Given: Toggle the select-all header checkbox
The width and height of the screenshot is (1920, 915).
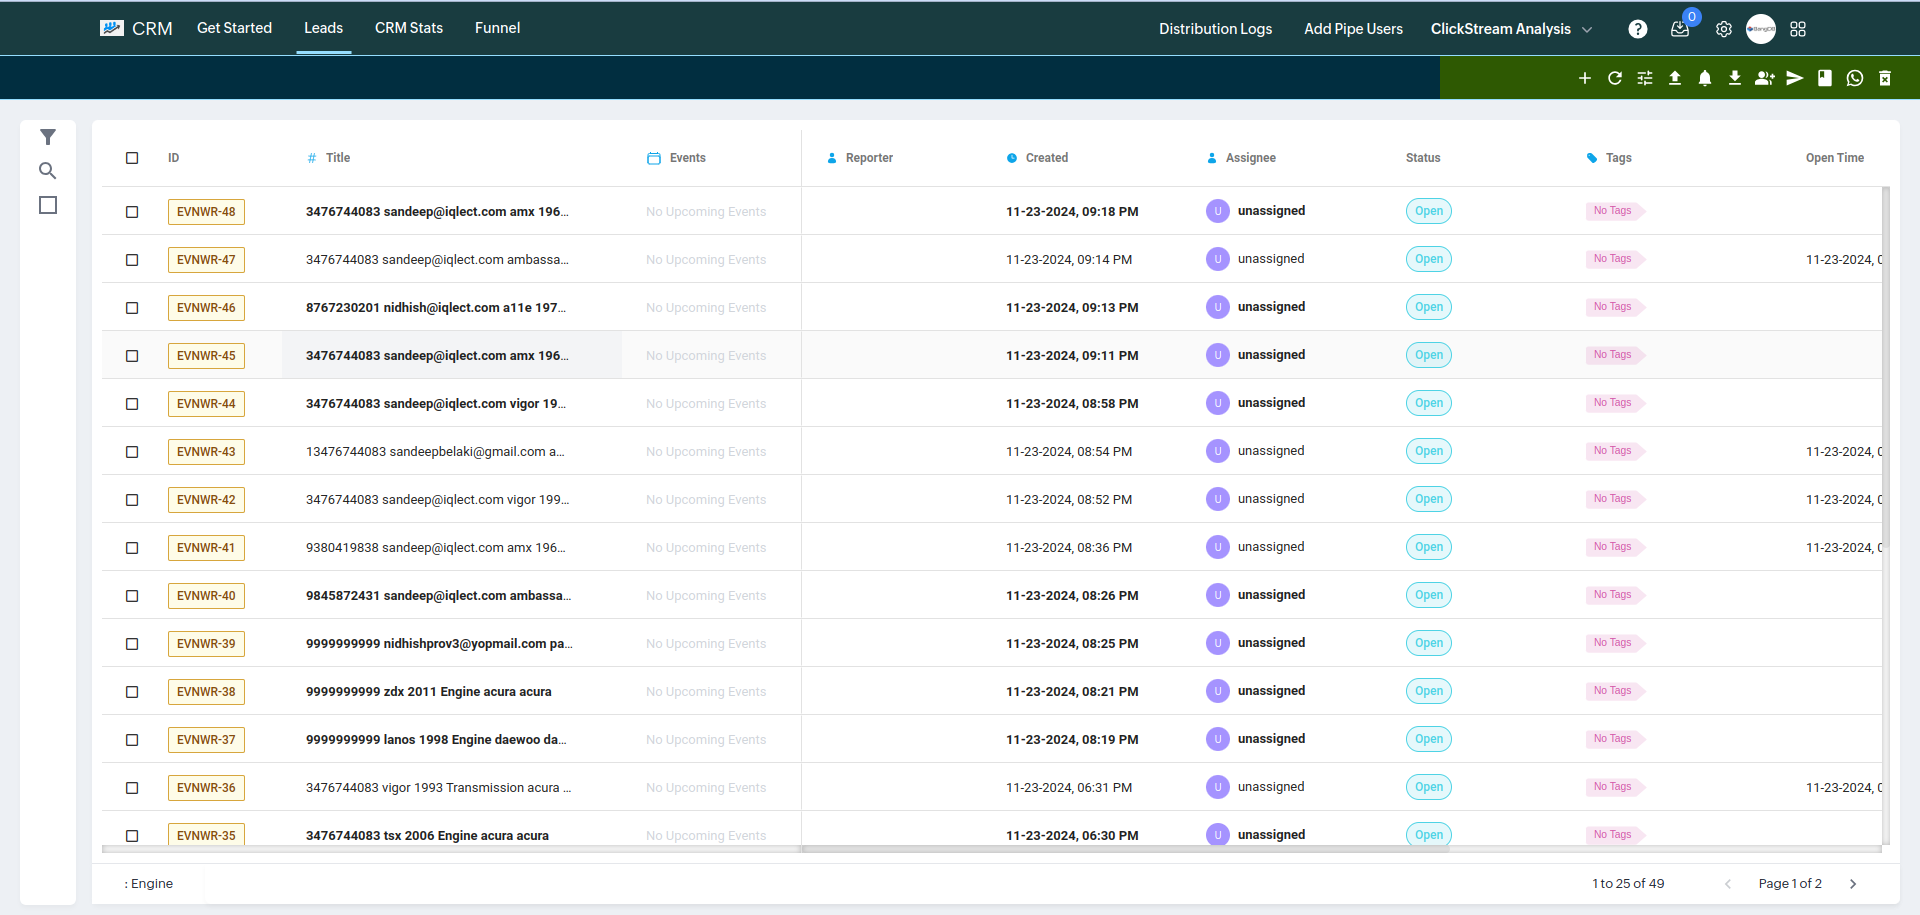Looking at the screenshot, I should click(132, 158).
